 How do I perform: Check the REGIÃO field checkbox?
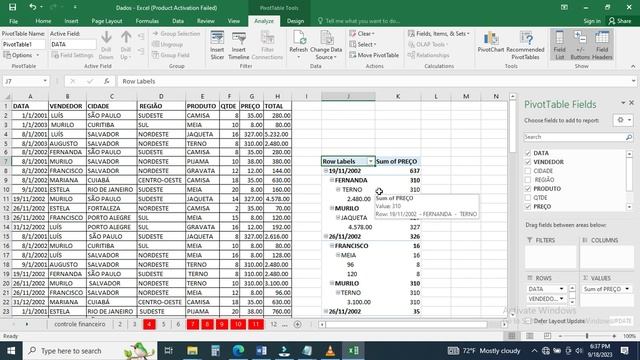(528, 180)
